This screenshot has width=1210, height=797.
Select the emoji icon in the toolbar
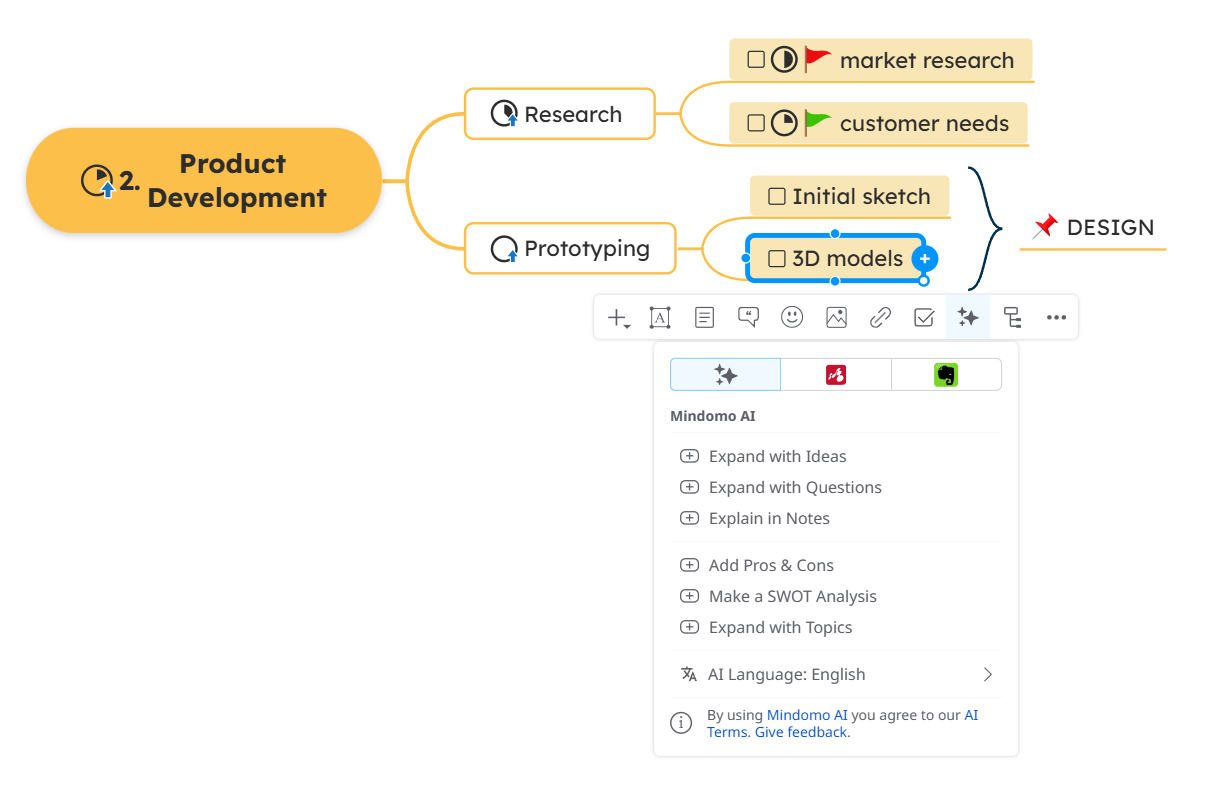coord(792,317)
